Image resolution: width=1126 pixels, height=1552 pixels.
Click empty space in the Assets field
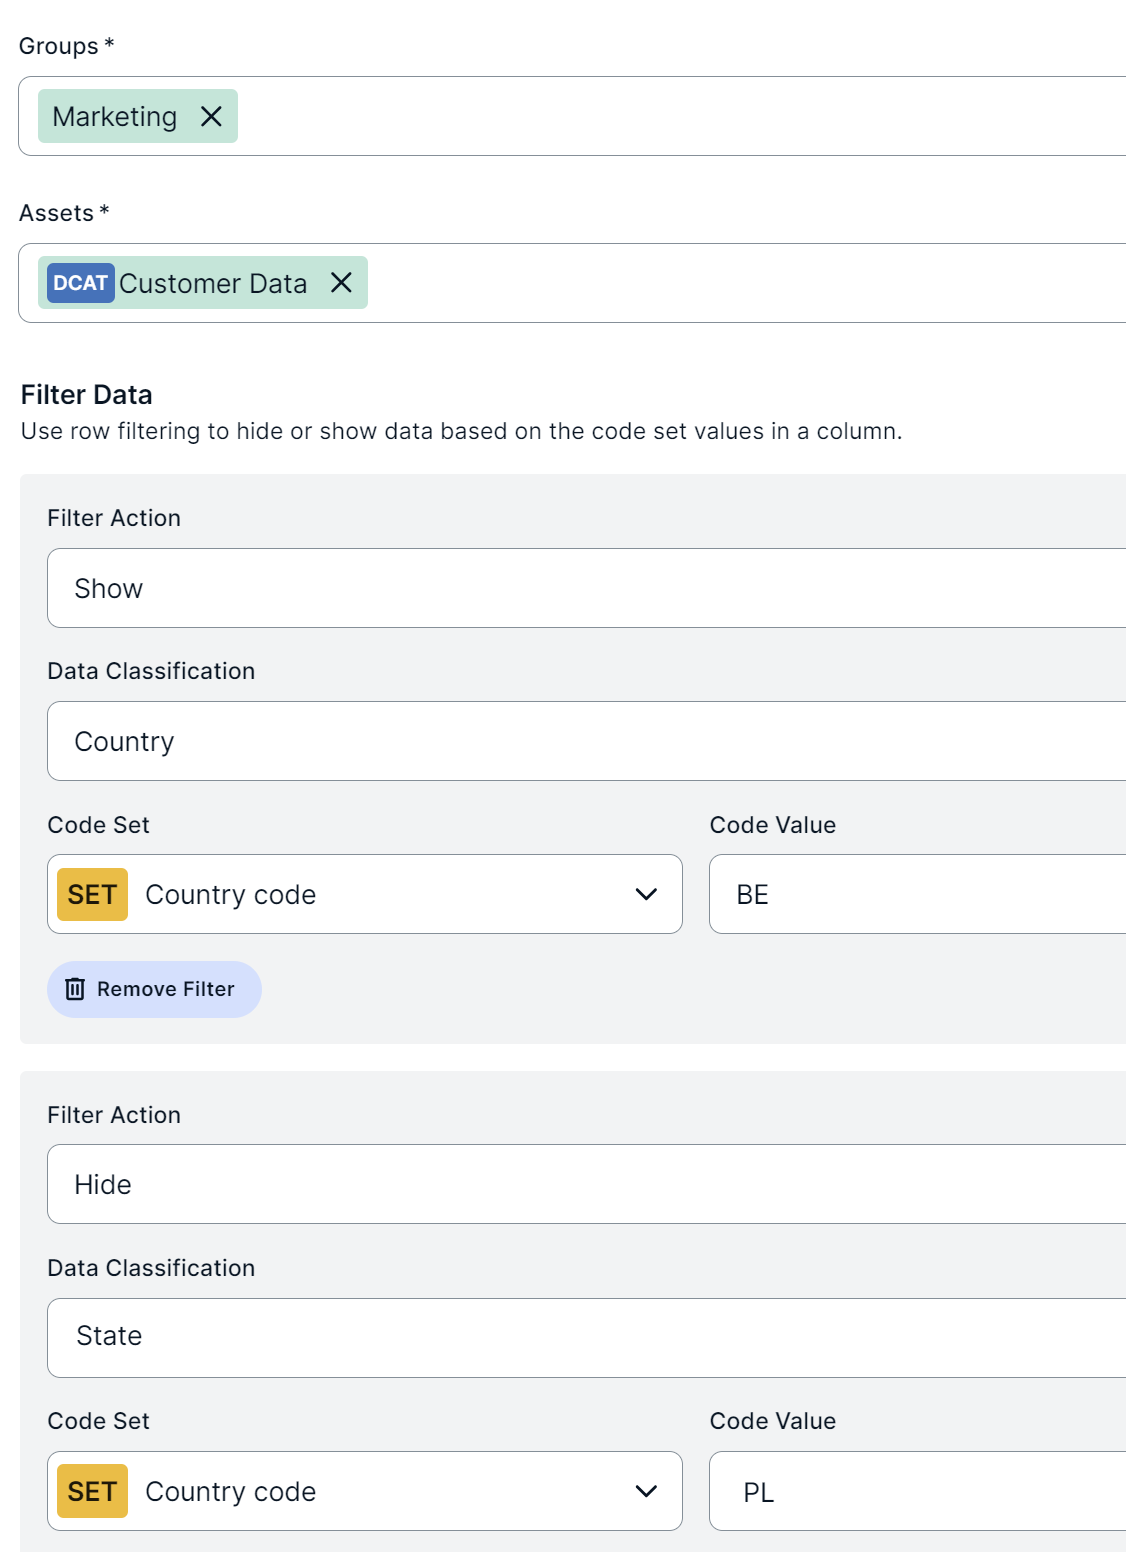(x=740, y=283)
